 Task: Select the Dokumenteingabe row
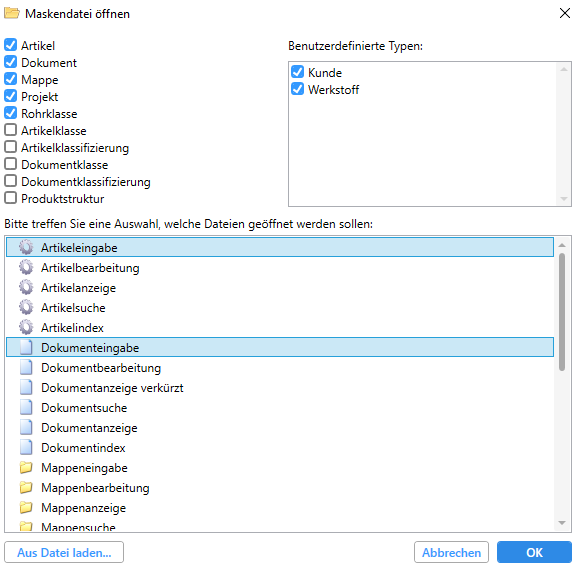[280, 347]
